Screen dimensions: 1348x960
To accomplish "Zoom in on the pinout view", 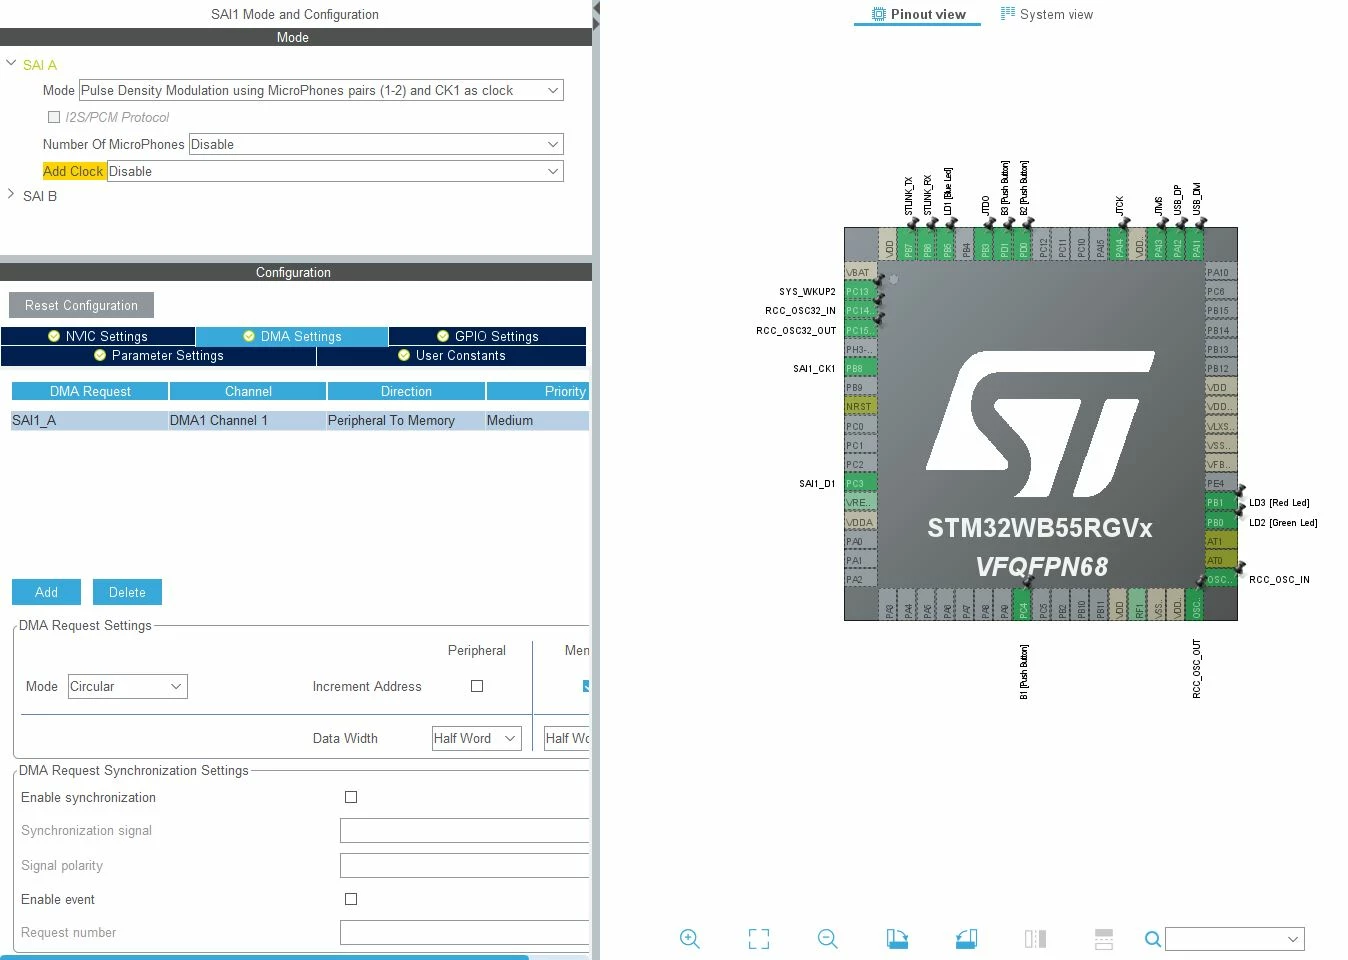I will pyautogui.click(x=689, y=939).
